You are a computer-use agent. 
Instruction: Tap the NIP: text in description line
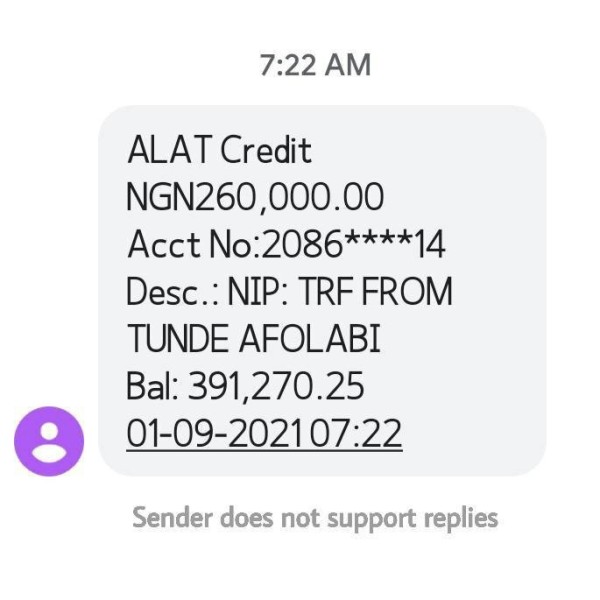coord(258,291)
